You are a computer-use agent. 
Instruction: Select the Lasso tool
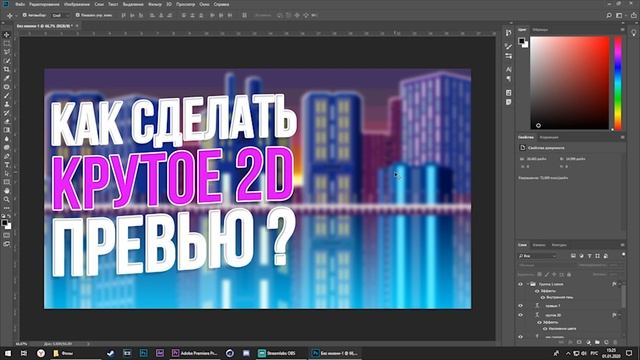pos(7,52)
